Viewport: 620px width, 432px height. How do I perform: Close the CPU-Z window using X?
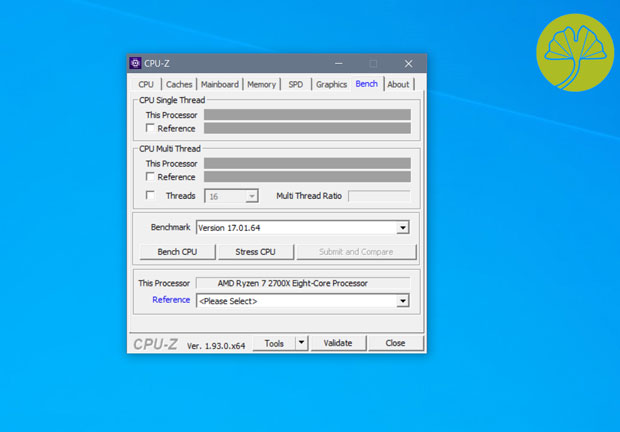pos(408,64)
